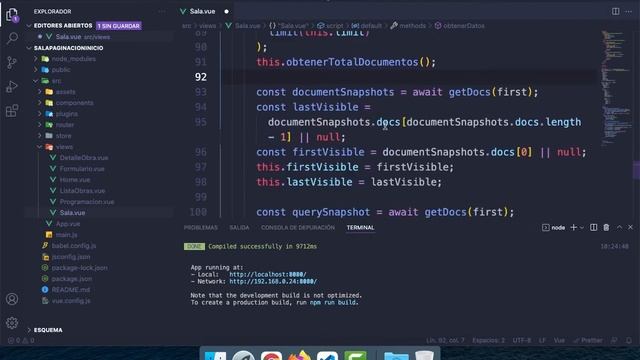Viewport: 640px width, 360px height.
Task: Split the editor to the right
Action: point(615,11)
